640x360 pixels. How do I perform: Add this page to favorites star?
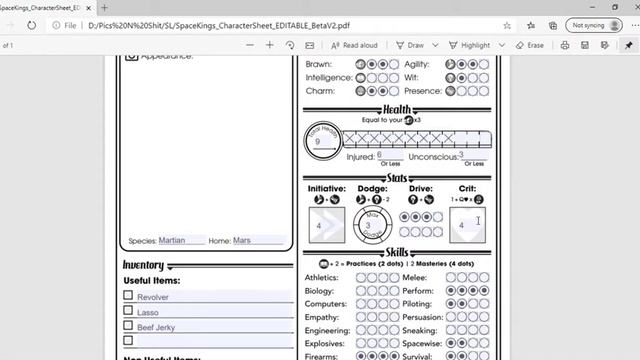tap(507, 26)
